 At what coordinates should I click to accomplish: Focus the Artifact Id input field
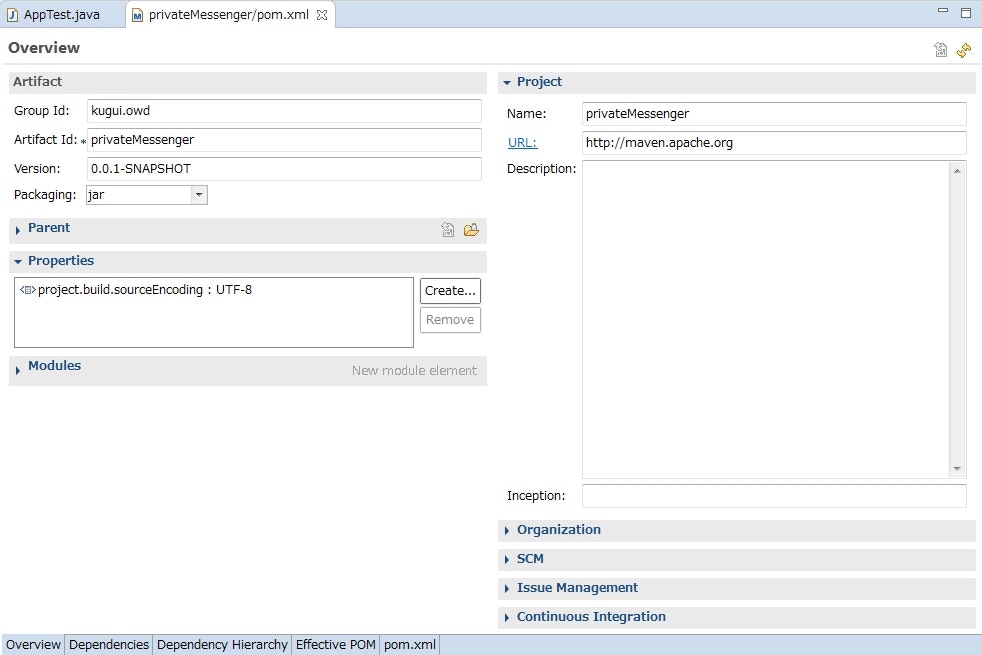coord(284,140)
